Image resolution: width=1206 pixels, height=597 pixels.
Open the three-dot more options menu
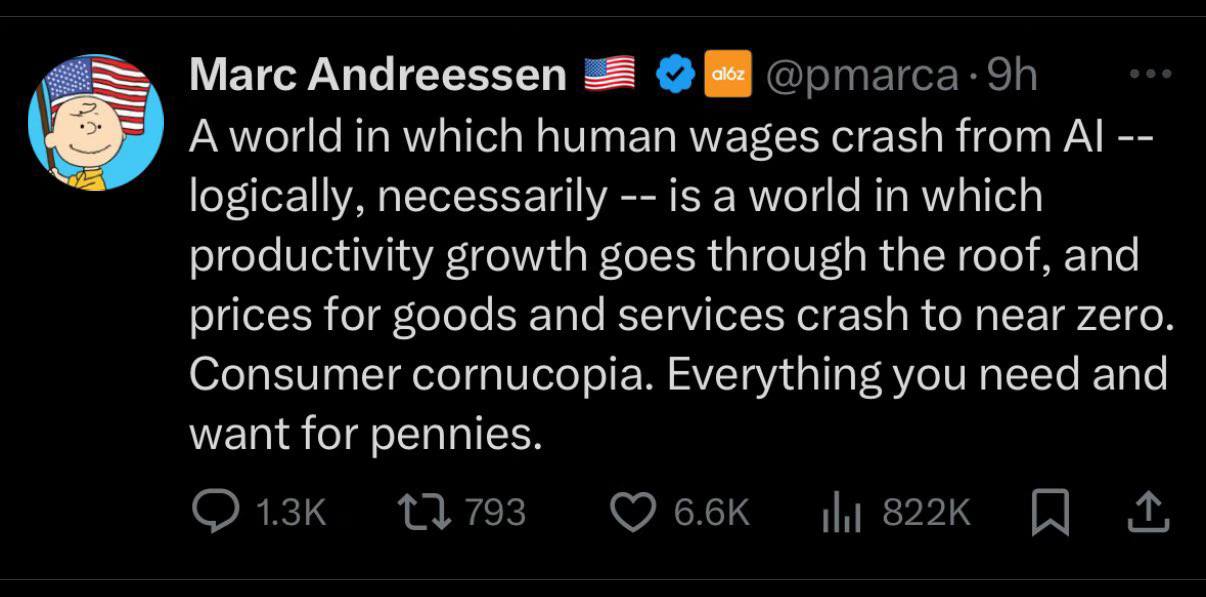click(x=1148, y=74)
